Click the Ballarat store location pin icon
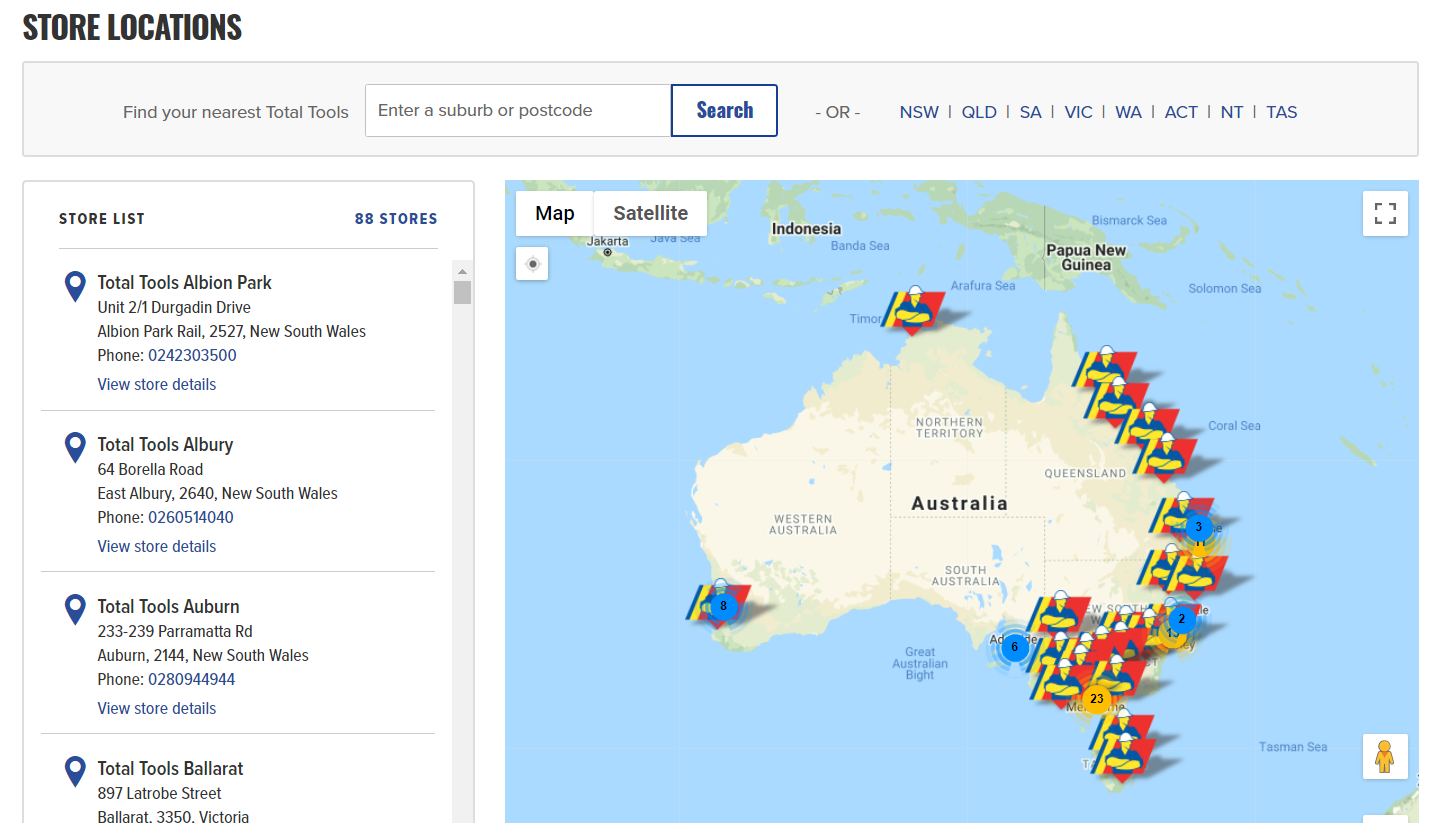The height and width of the screenshot is (823, 1435). click(x=75, y=772)
